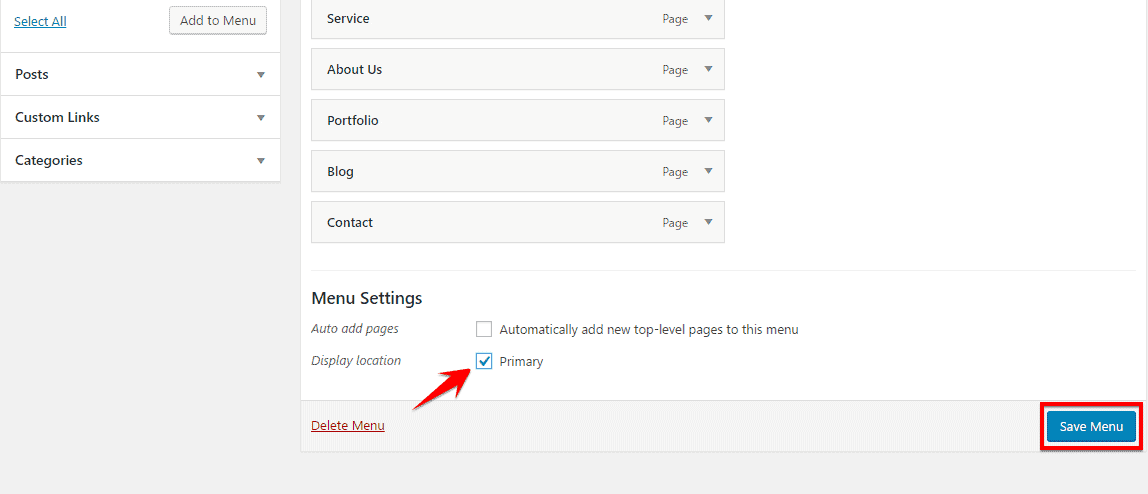Click the Page label on Contact row
The image size is (1148, 494).
pyautogui.click(x=675, y=223)
